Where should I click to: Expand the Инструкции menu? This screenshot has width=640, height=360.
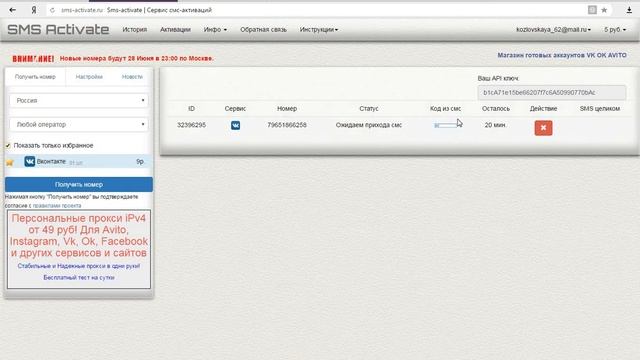(319, 29)
